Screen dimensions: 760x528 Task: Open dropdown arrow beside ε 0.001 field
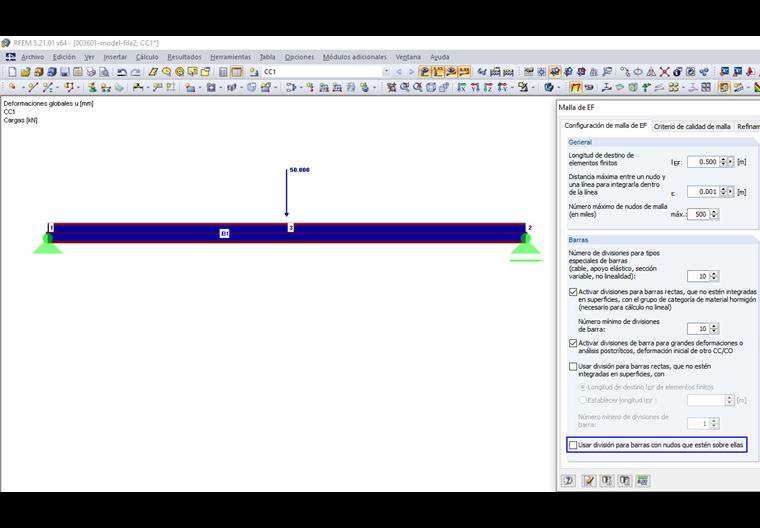point(730,192)
